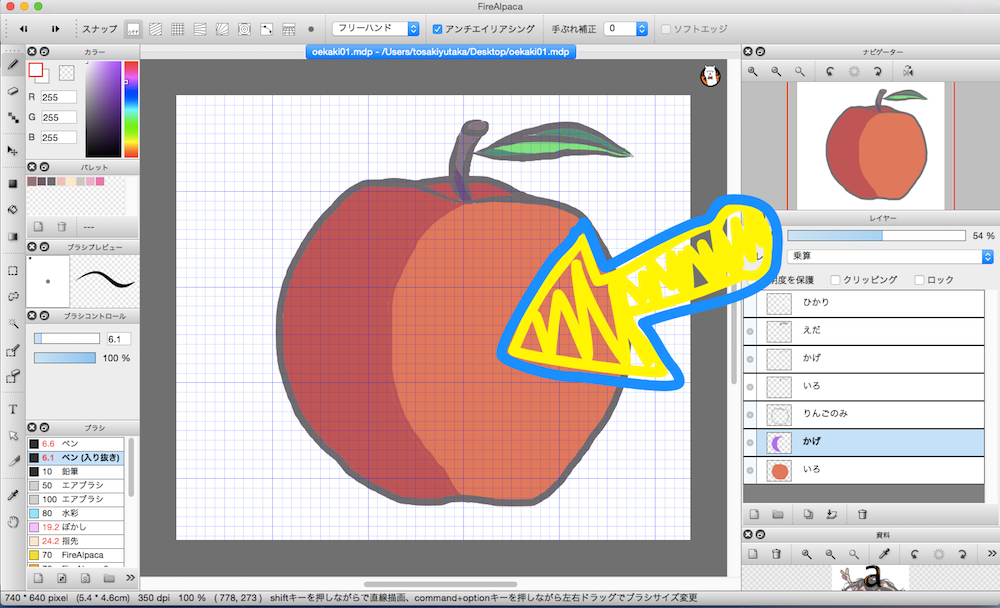The height and width of the screenshot is (608, 1000).
Task: Select the text tool
Action: pos(13,410)
